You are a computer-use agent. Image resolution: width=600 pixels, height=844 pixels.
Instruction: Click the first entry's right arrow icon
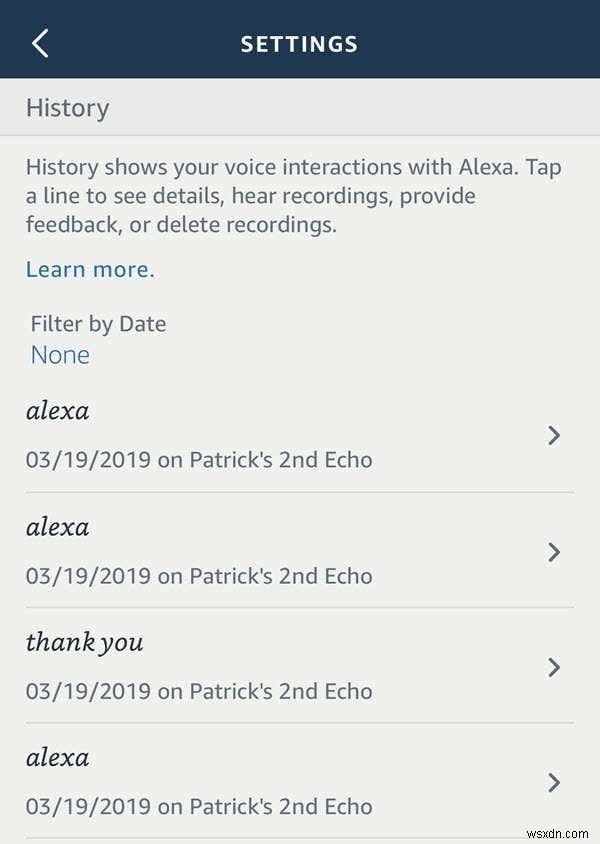554,435
